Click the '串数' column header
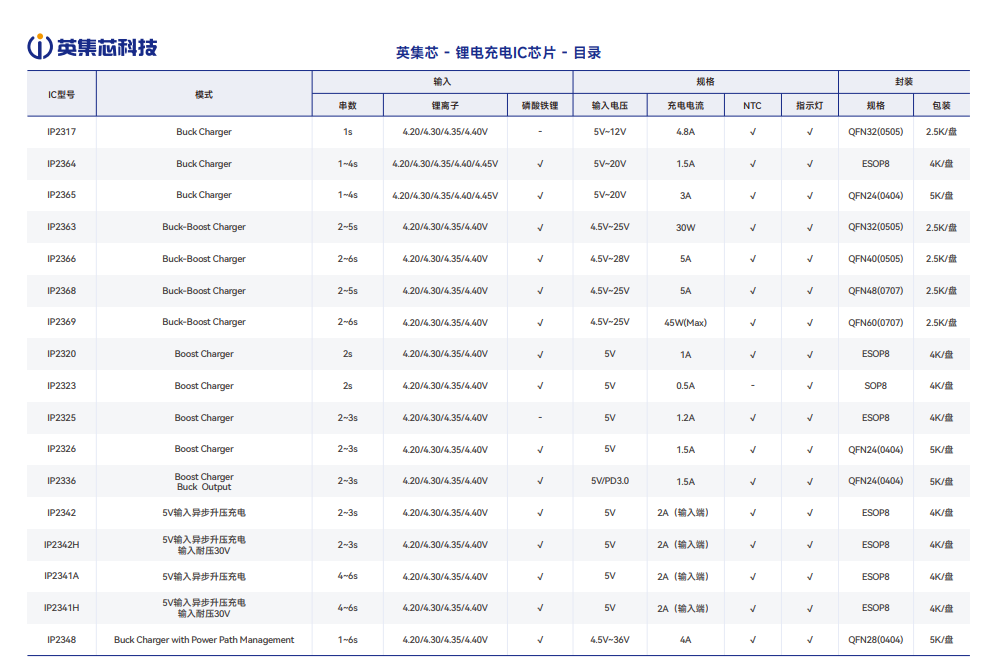 point(348,106)
